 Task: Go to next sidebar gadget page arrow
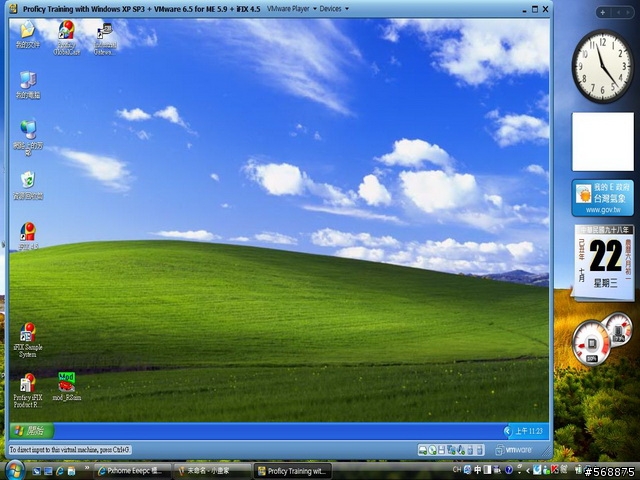627,13
